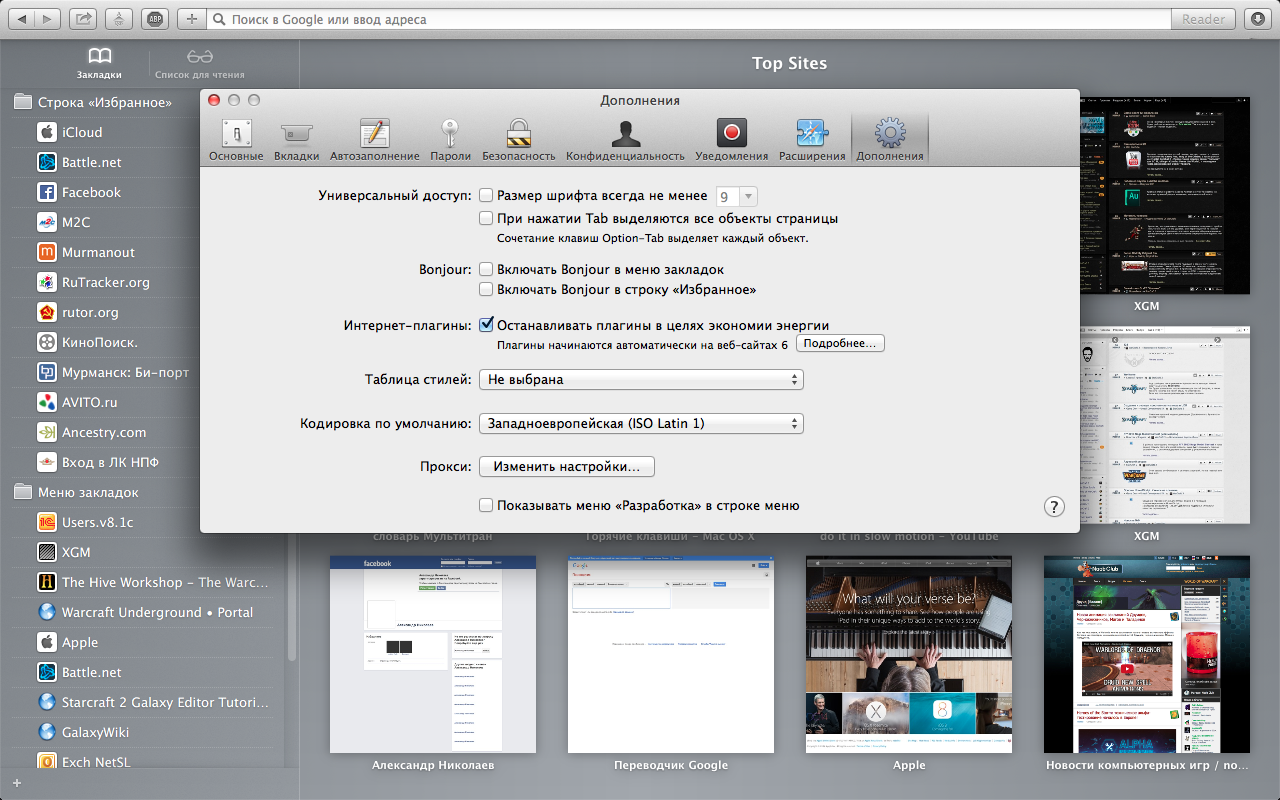Click the plus add-bookmark button near address bar
The height and width of the screenshot is (800, 1280).
click(192, 19)
